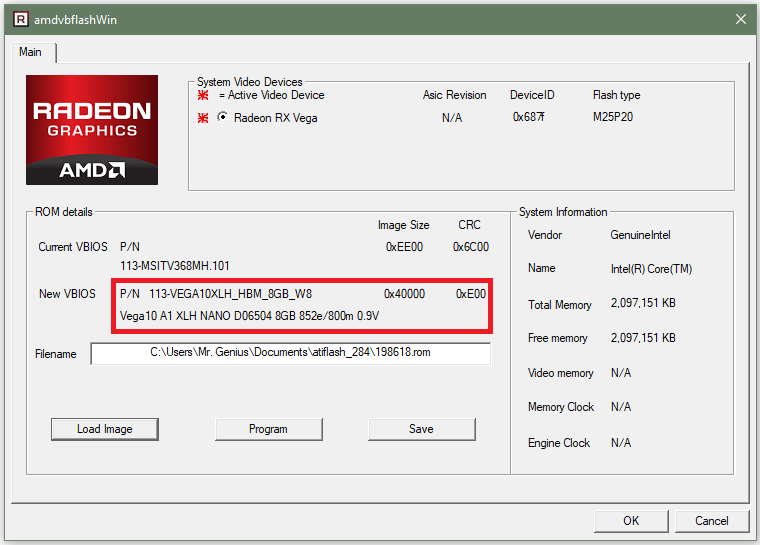Click the Total Memory value

(643, 303)
